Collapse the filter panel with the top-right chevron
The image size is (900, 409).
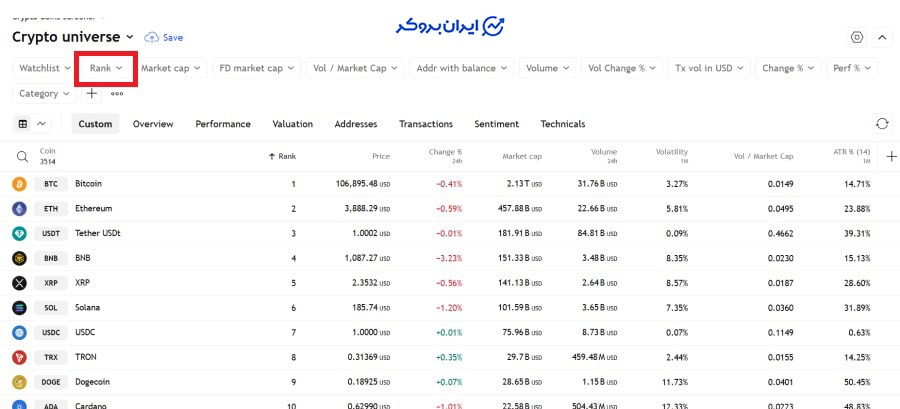(882, 37)
